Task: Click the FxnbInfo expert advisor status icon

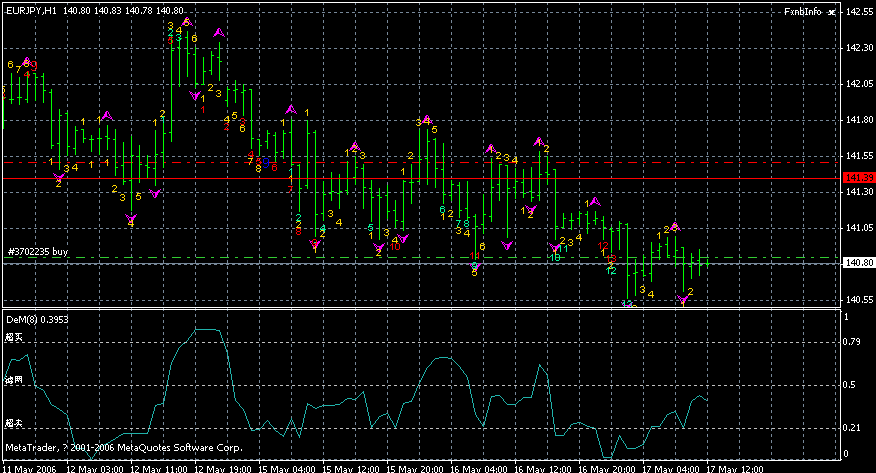Action: pos(832,11)
